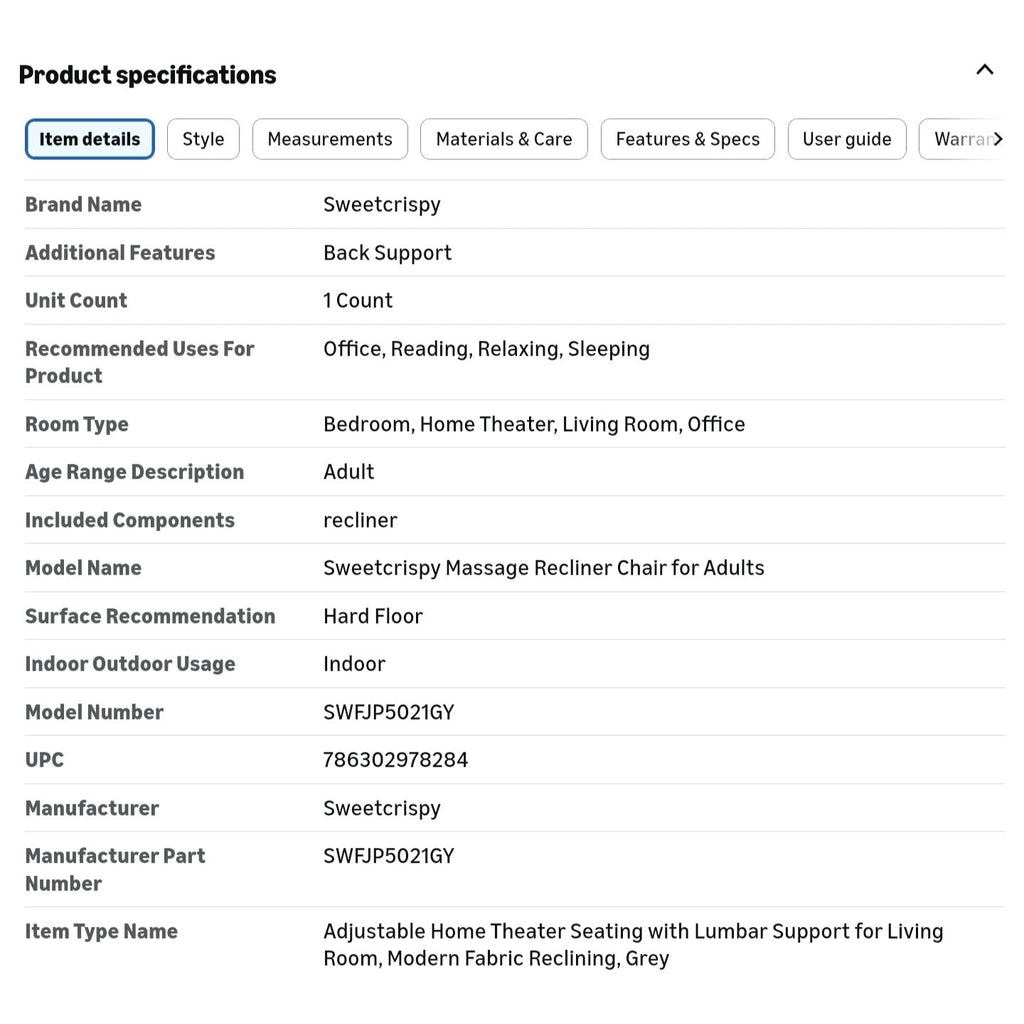The height and width of the screenshot is (1024, 1024).
Task: Switch to the Style tab
Action: (203, 139)
